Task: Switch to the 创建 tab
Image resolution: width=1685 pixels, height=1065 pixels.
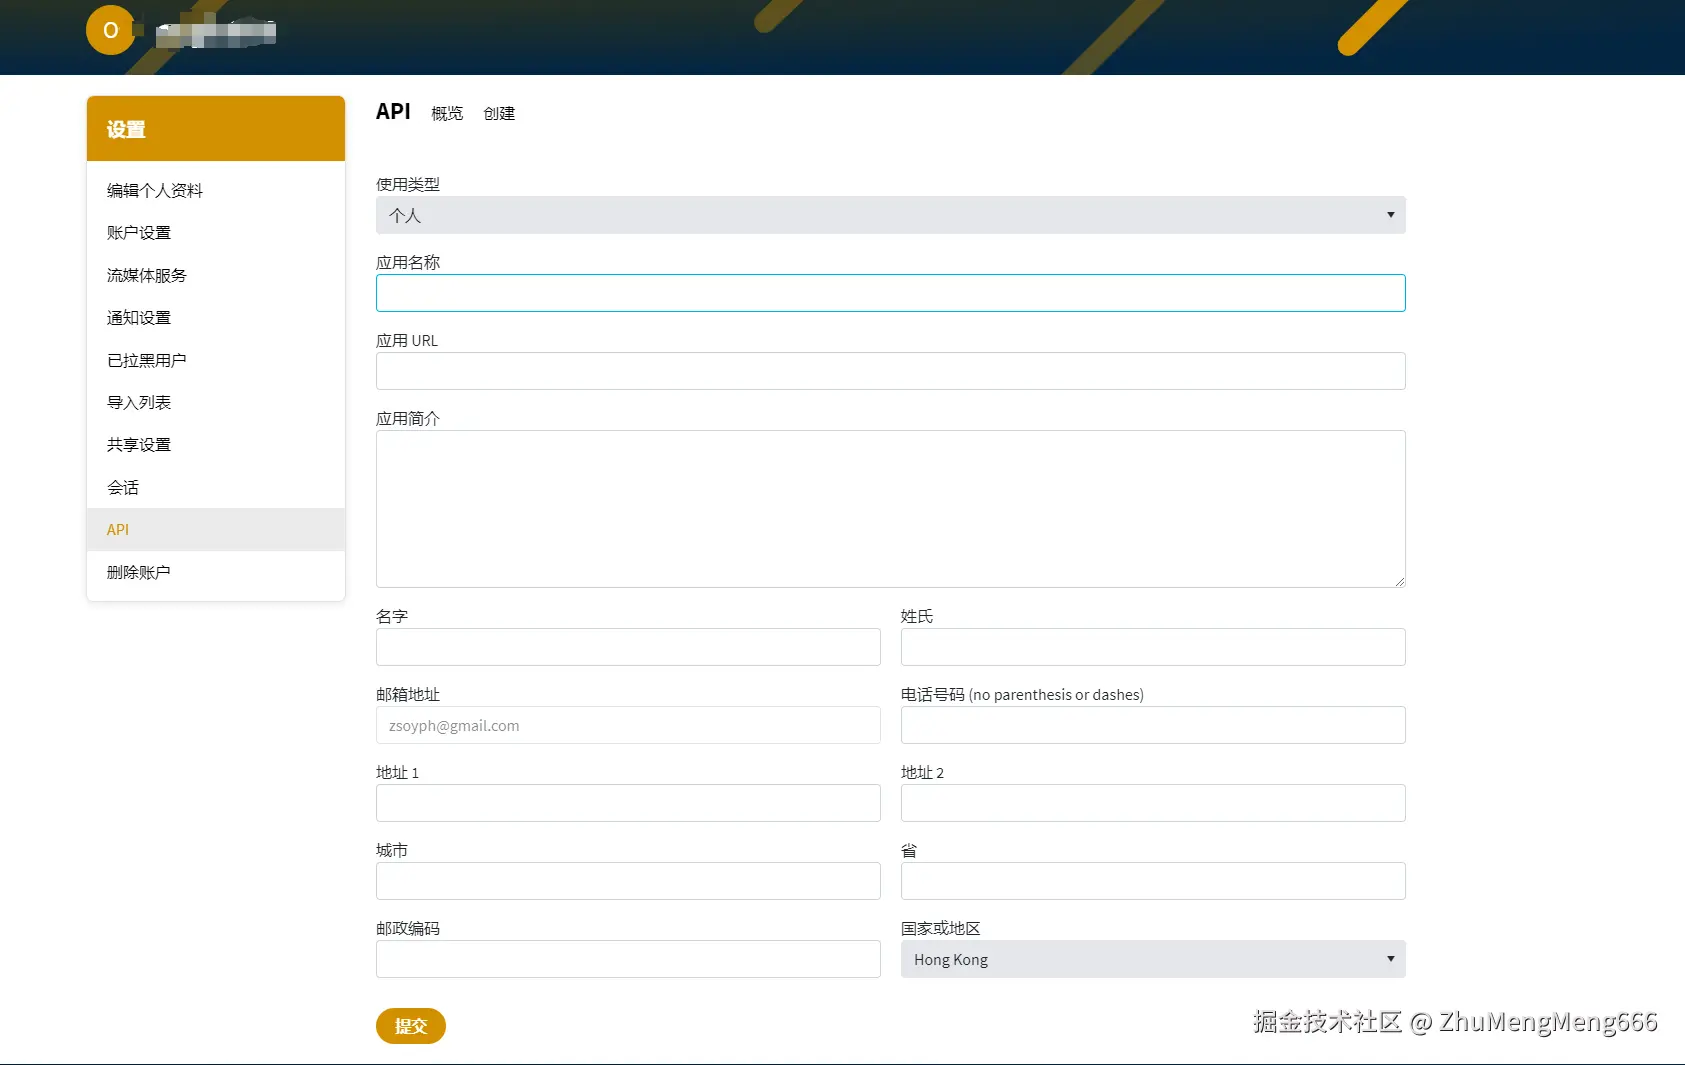Action: click(x=499, y=113)
